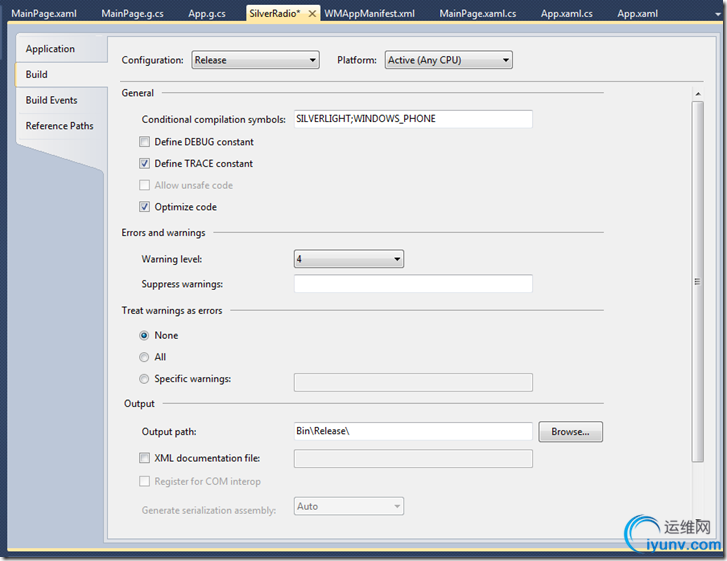This screenshot has width=727, height=561.
Task: Click the General section heading
Action: coord(138,93)
